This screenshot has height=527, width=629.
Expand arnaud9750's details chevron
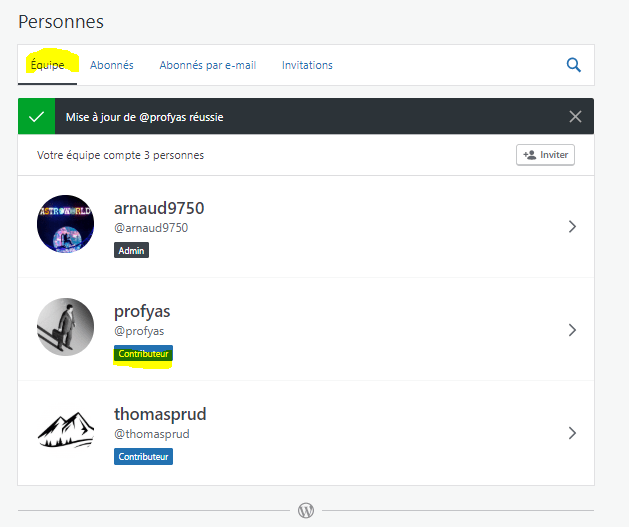[x=572, y=226]
